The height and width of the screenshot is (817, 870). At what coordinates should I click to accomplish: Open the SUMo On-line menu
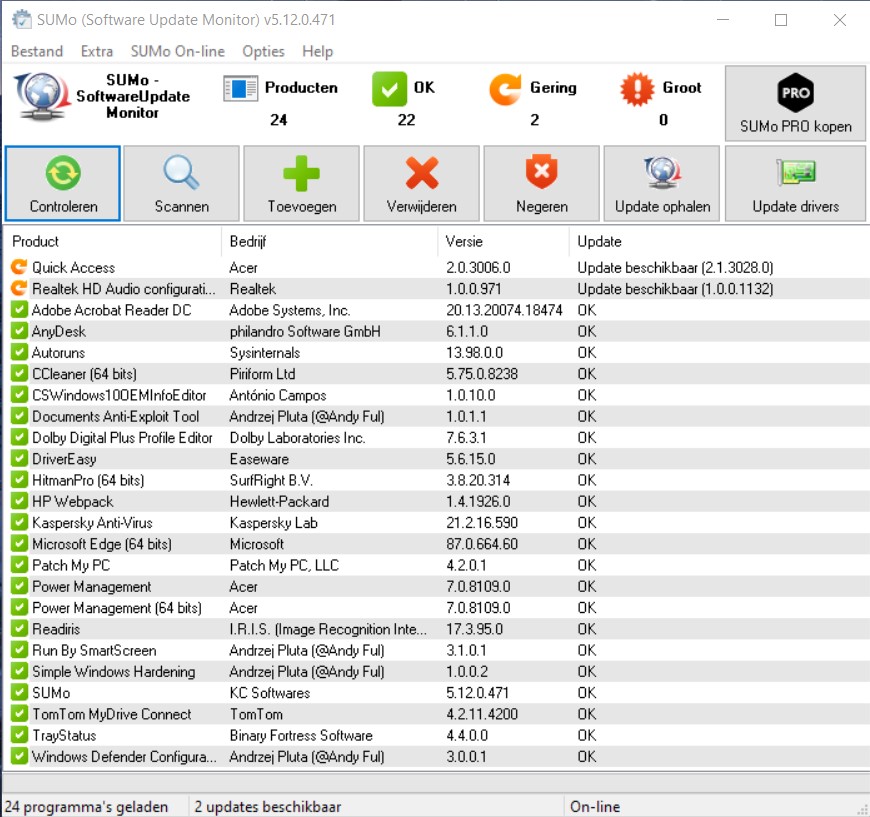tap(178, 51)
